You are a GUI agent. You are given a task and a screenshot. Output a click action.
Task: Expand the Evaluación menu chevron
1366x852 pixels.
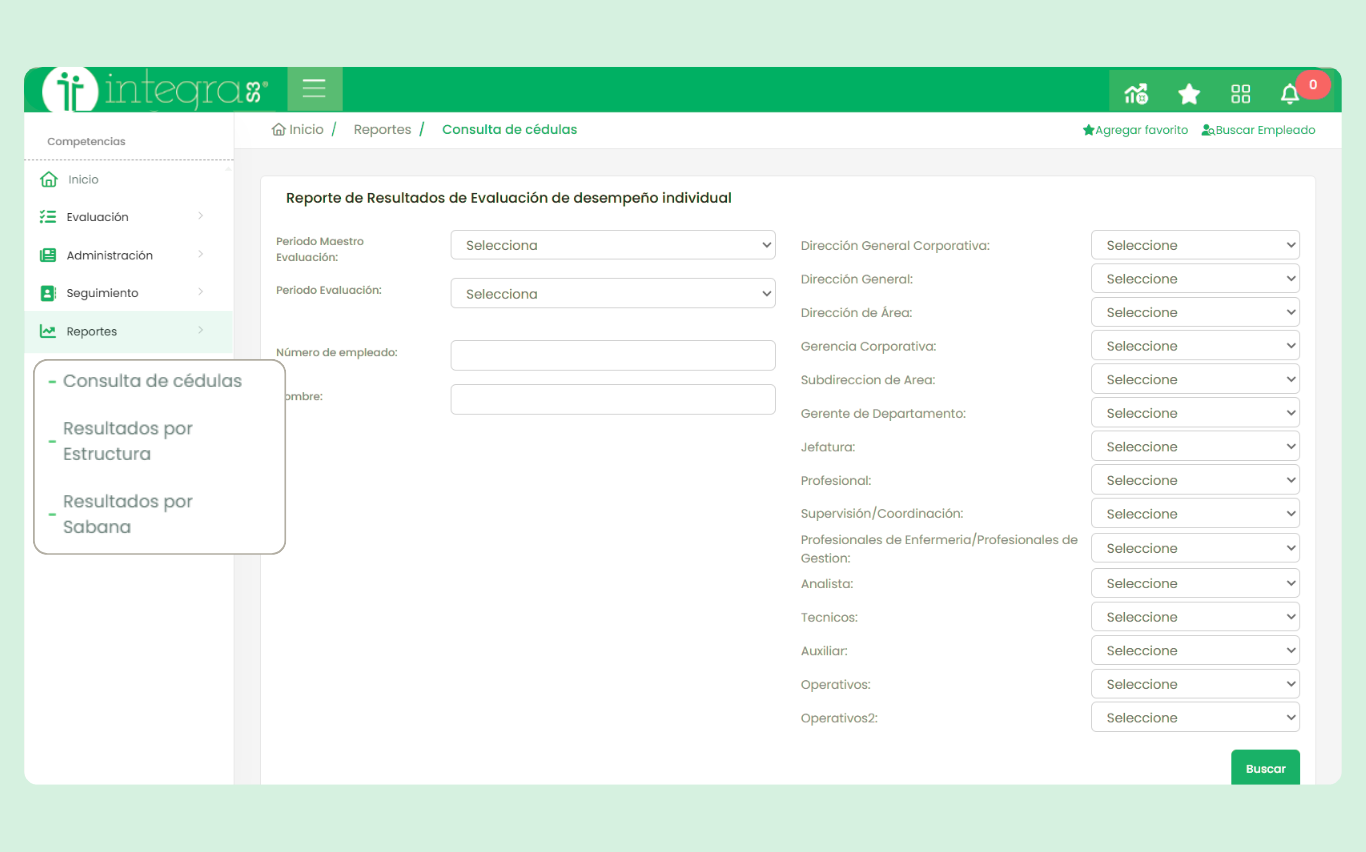200,216
